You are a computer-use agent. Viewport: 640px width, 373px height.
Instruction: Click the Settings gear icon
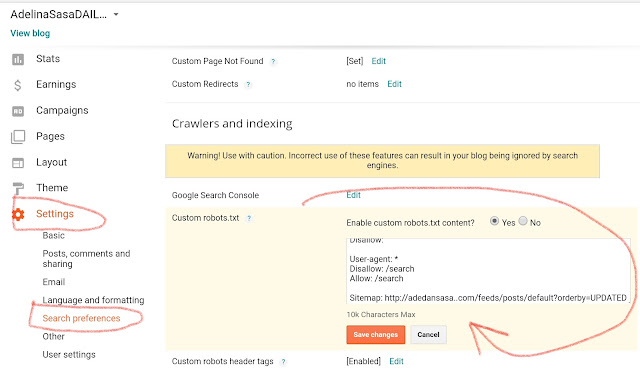tap(18, 214)
